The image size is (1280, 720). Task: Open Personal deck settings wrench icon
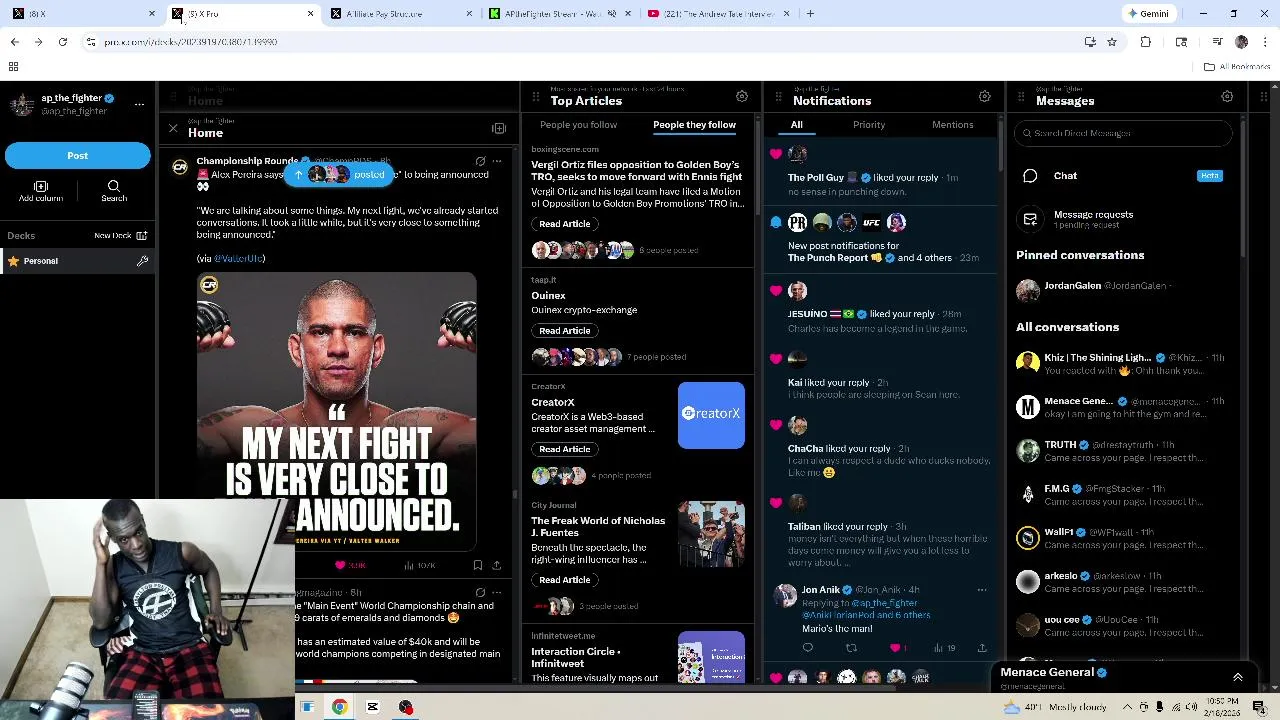[142, 261]
